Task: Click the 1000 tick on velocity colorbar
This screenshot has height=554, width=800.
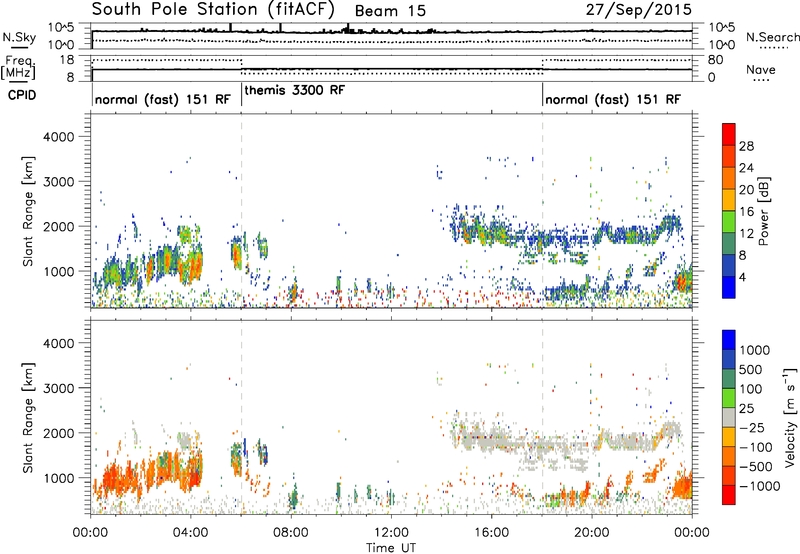Action: pos(755,350)
